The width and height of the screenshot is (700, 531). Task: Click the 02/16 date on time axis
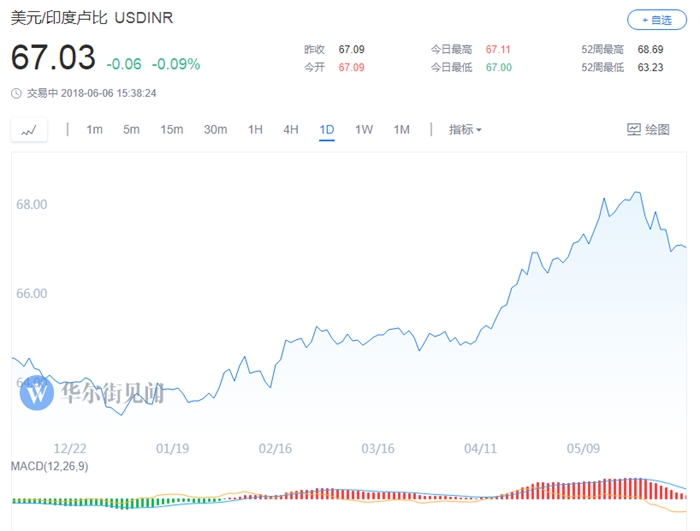275,449
